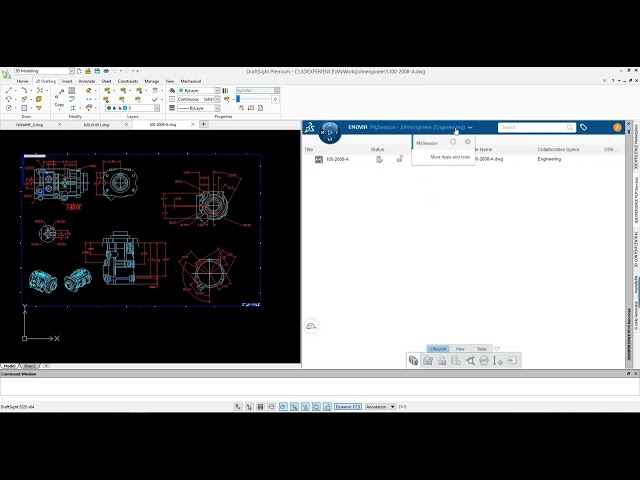Click the refresh icon beside MySession
The image size is (640, 480).
tap(453, 142)
